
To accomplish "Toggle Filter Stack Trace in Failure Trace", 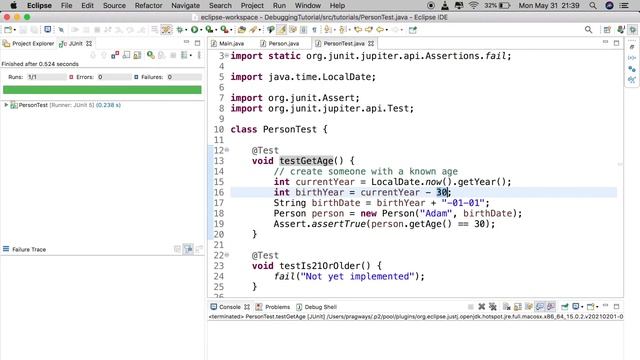I will 188,249.
